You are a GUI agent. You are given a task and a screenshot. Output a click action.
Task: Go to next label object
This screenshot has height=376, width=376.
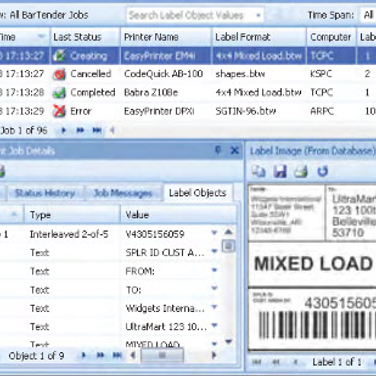84,356
